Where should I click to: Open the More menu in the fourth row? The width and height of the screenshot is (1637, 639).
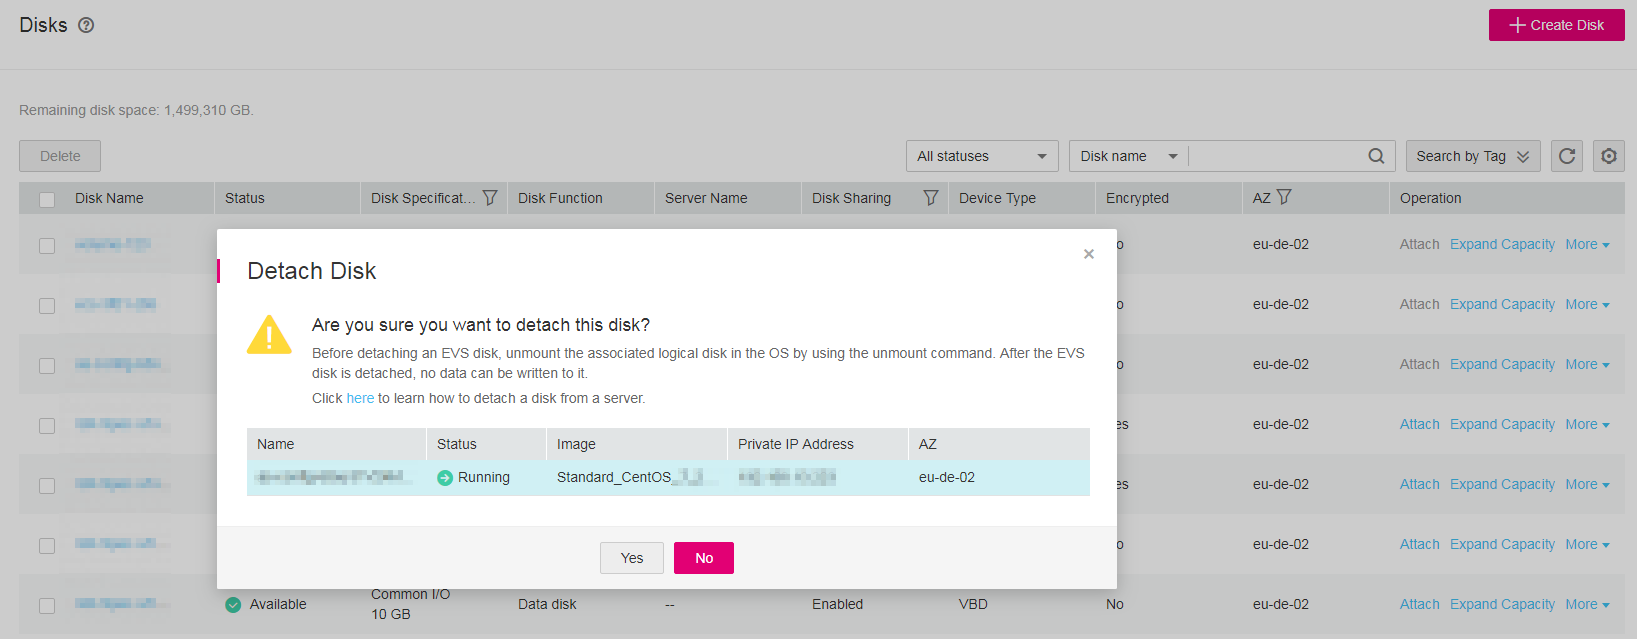pyautogui.click(x=1587, y=424)
